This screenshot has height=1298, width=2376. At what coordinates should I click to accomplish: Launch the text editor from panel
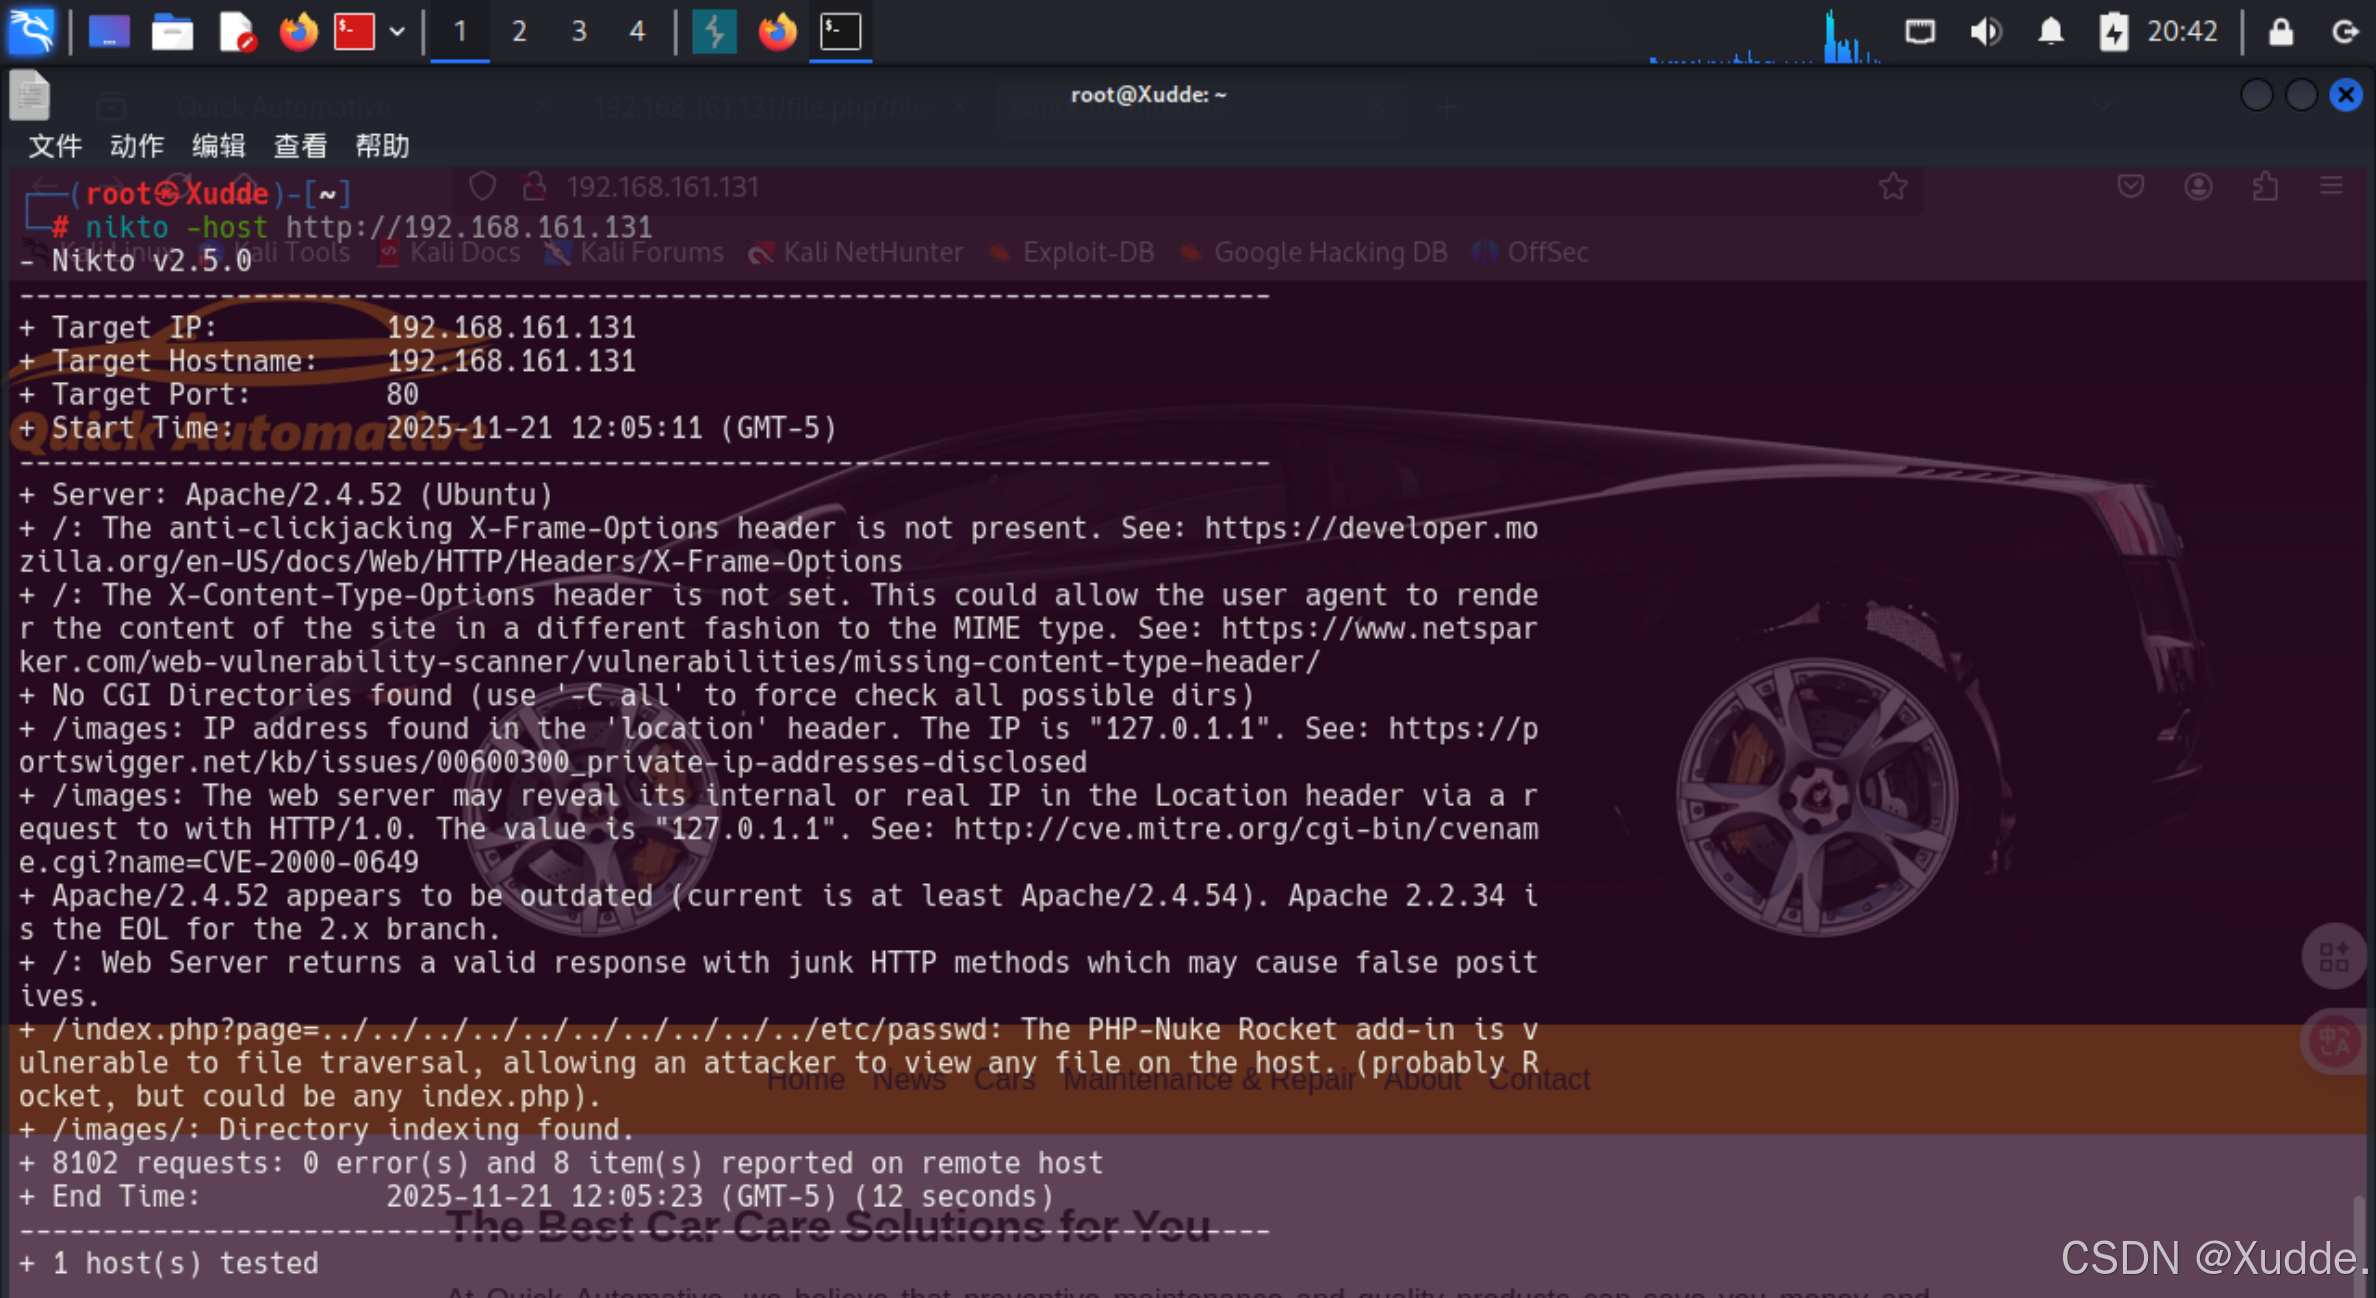point(236,31)
